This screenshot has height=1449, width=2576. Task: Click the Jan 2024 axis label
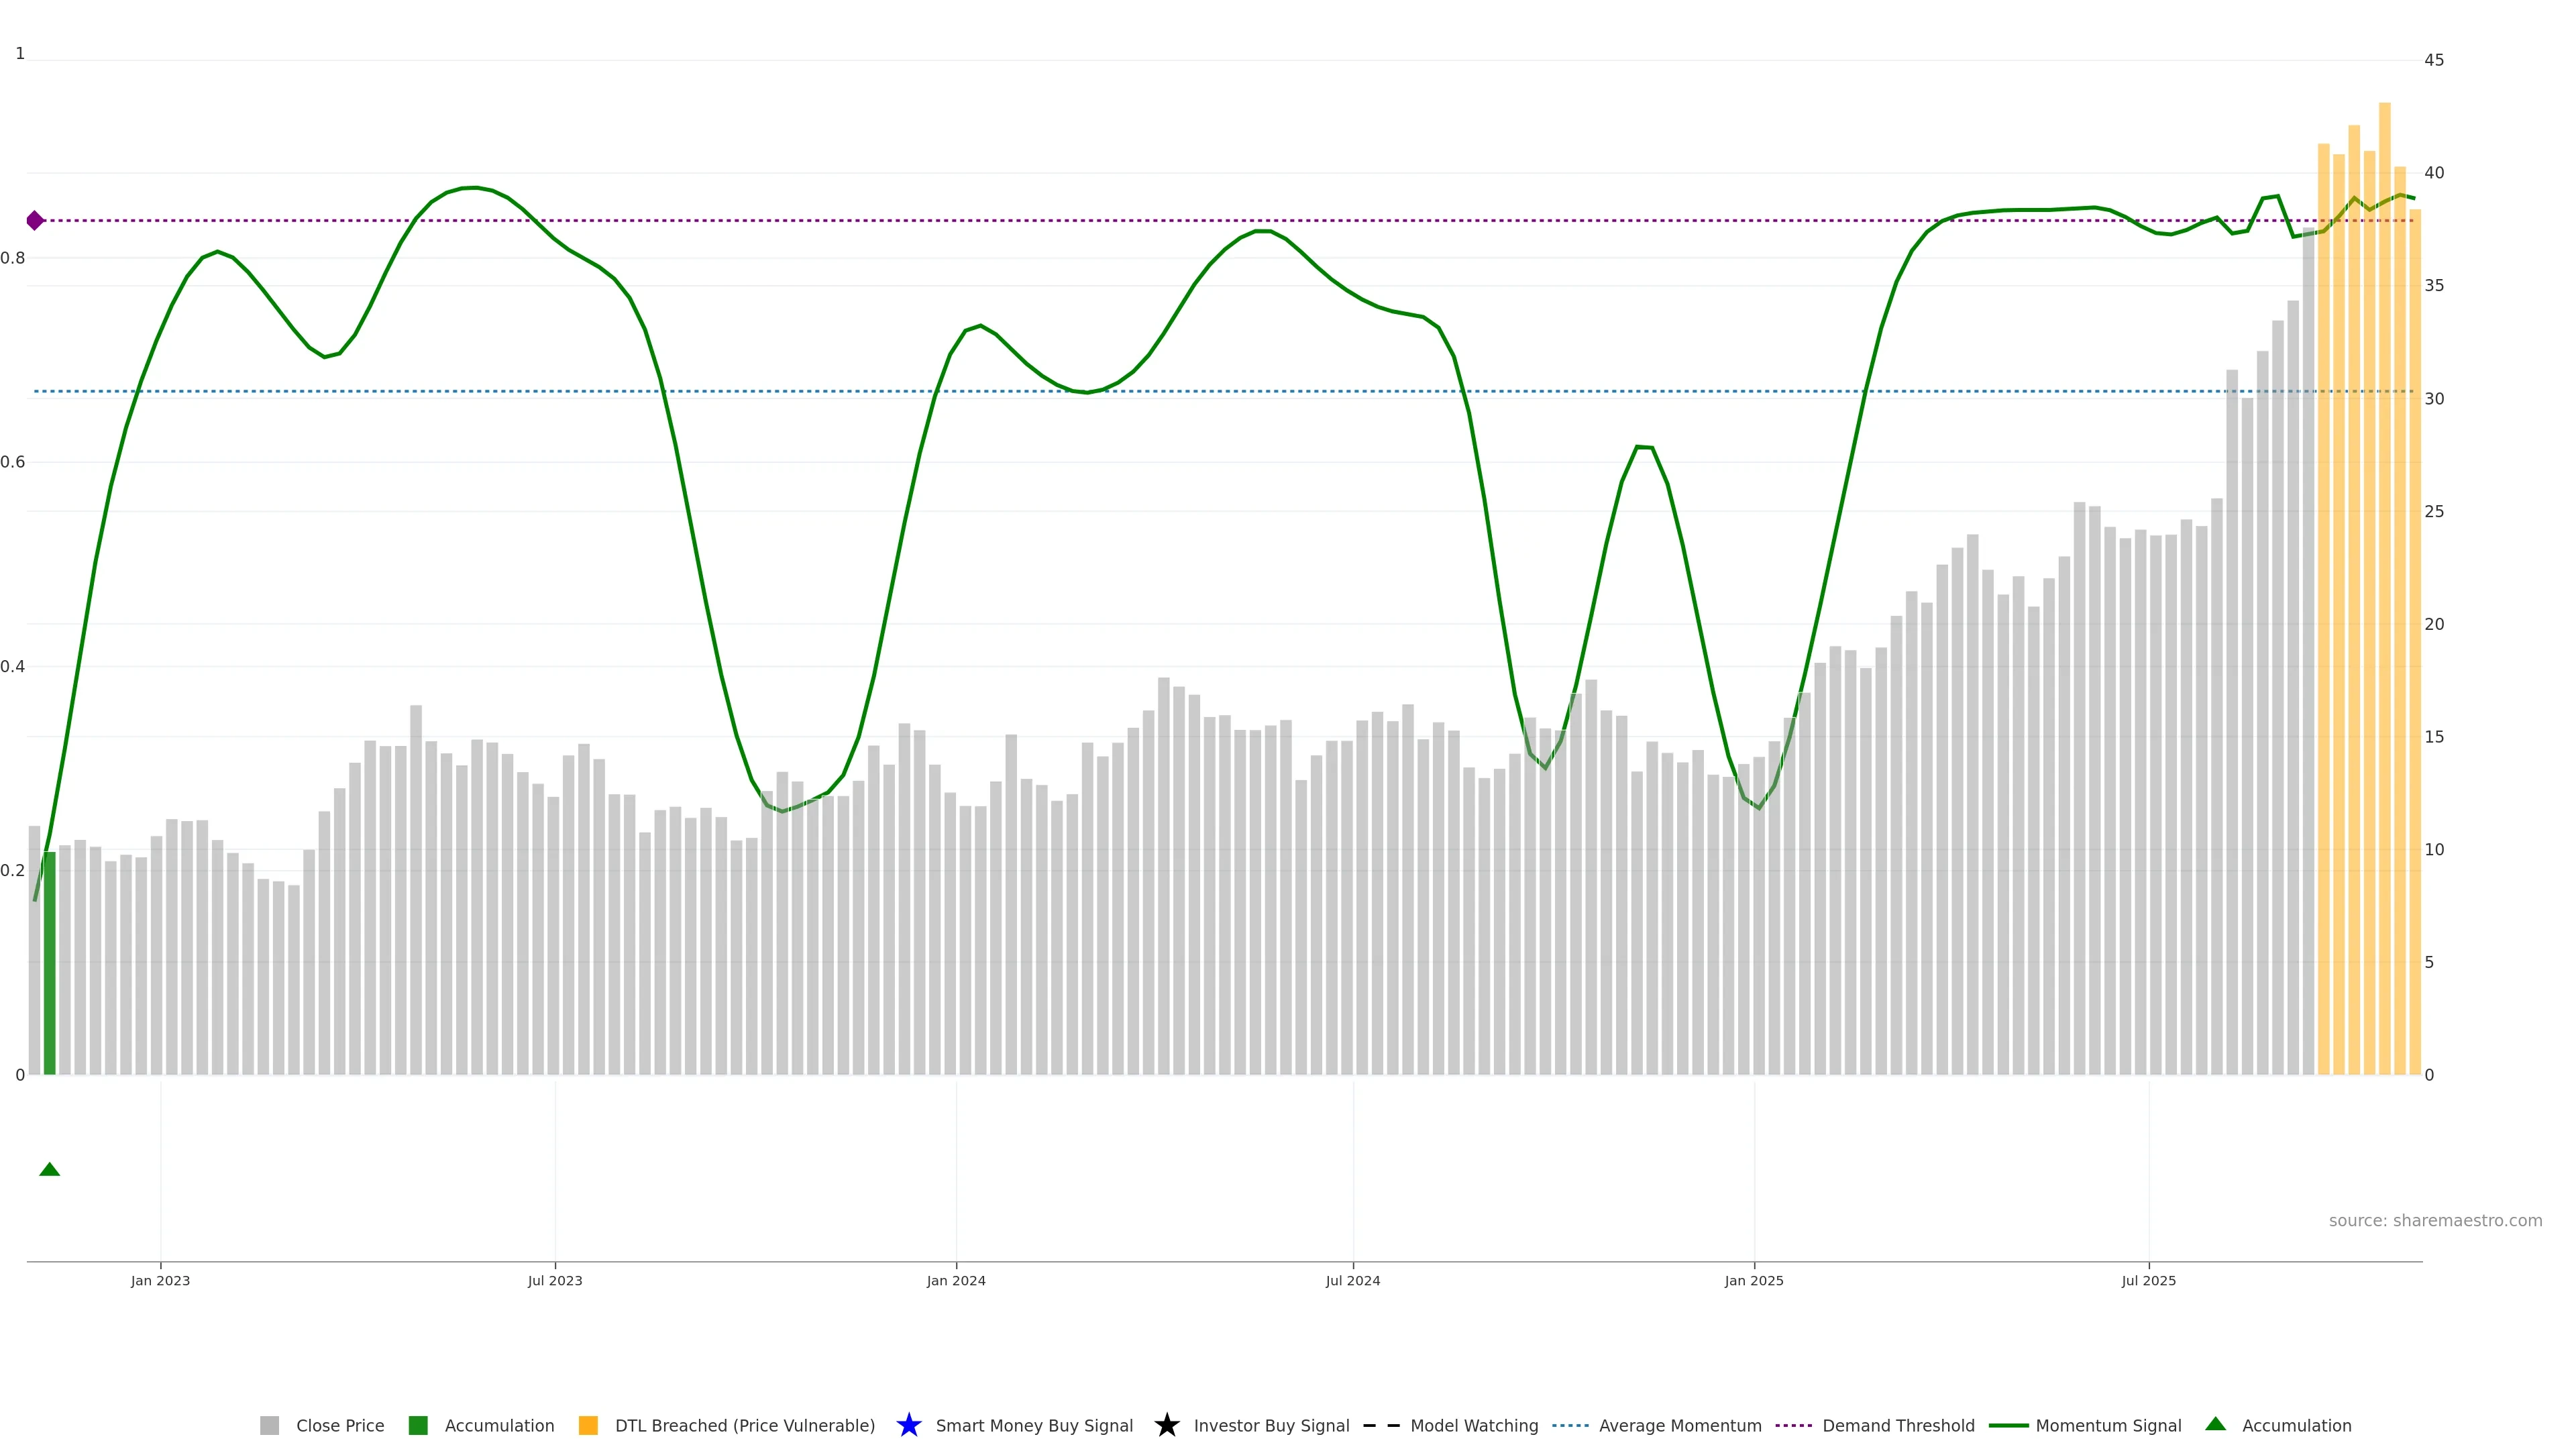955,1280
